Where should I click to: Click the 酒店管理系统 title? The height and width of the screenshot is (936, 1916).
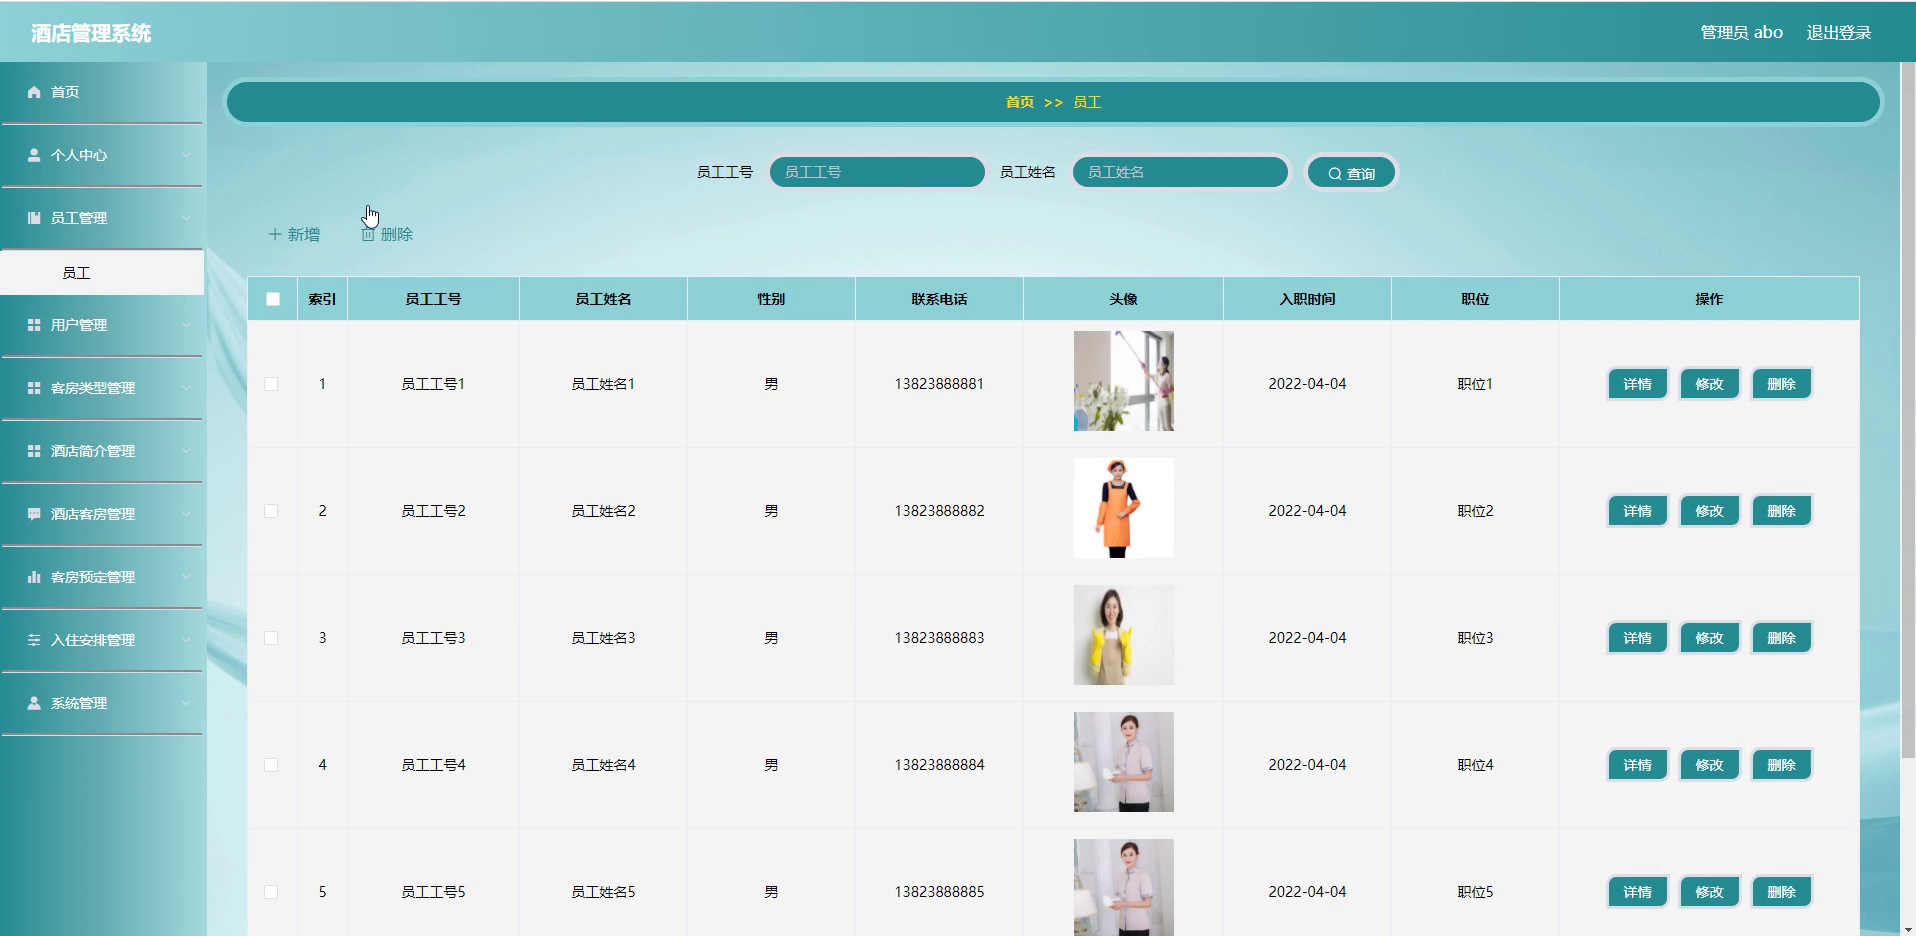(x=91, y=33)
